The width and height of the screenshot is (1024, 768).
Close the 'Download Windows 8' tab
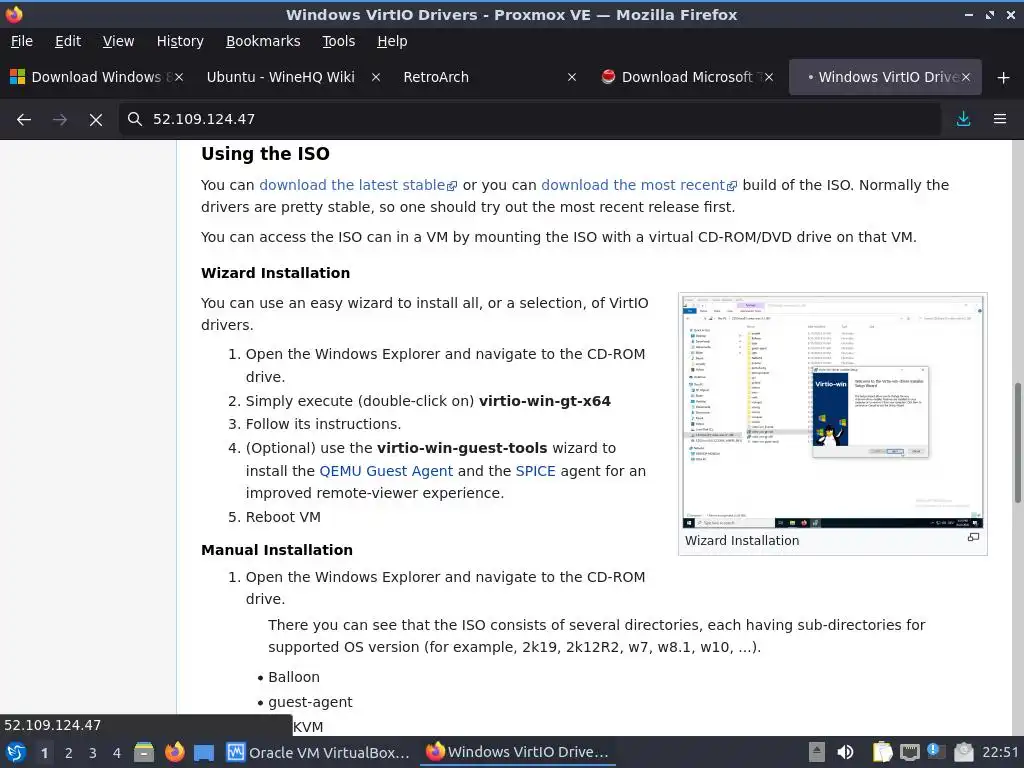click(x=179, y=77)
